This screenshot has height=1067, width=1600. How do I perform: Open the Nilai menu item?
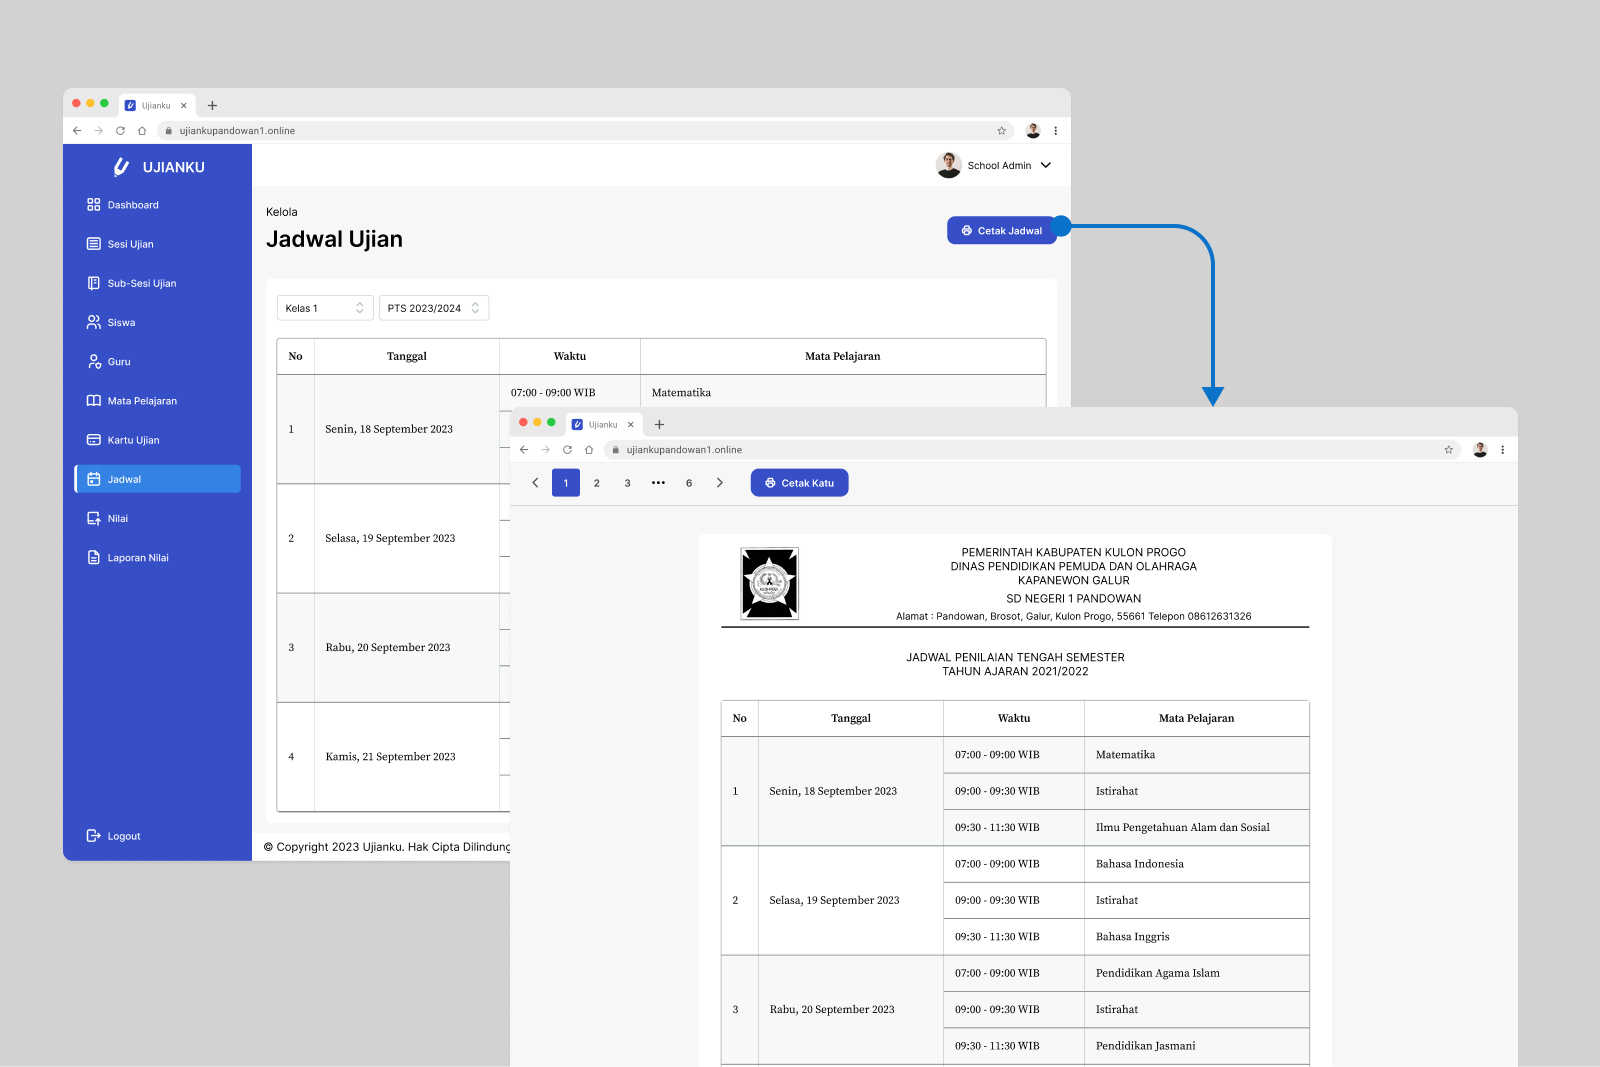point(118,519)
